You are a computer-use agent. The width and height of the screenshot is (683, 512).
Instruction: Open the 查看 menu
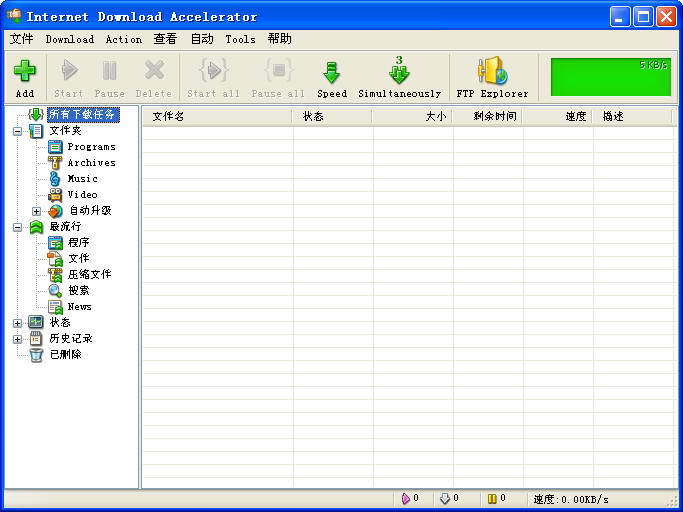[165, 39]
